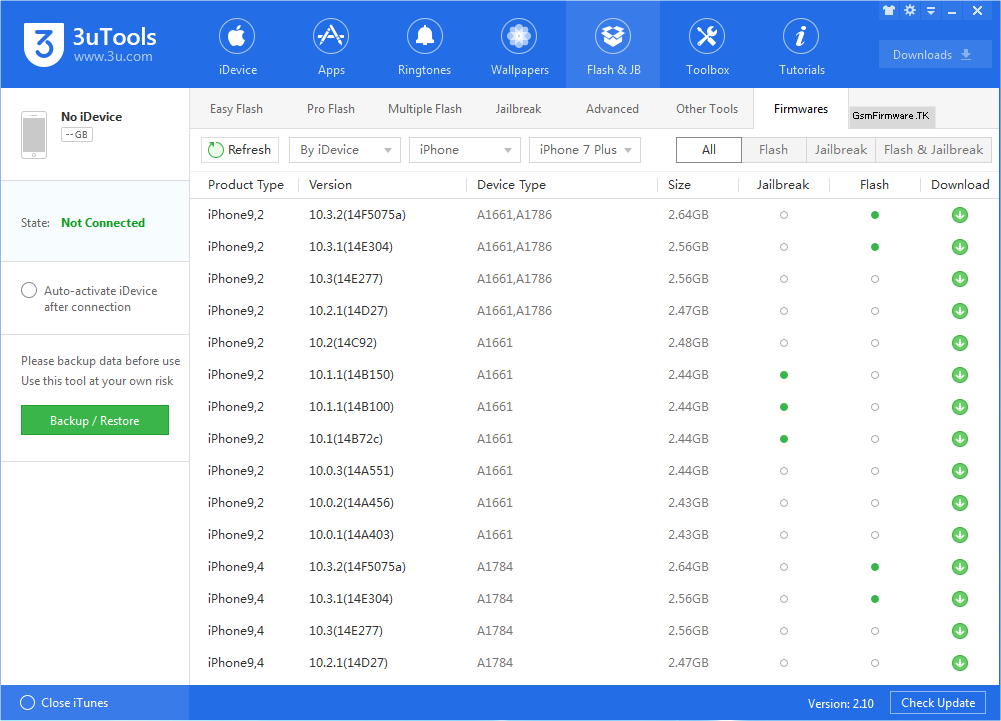1001x721 pixels.
Task: Select the Firmwares tab
Action: click(x=801, y=109)
